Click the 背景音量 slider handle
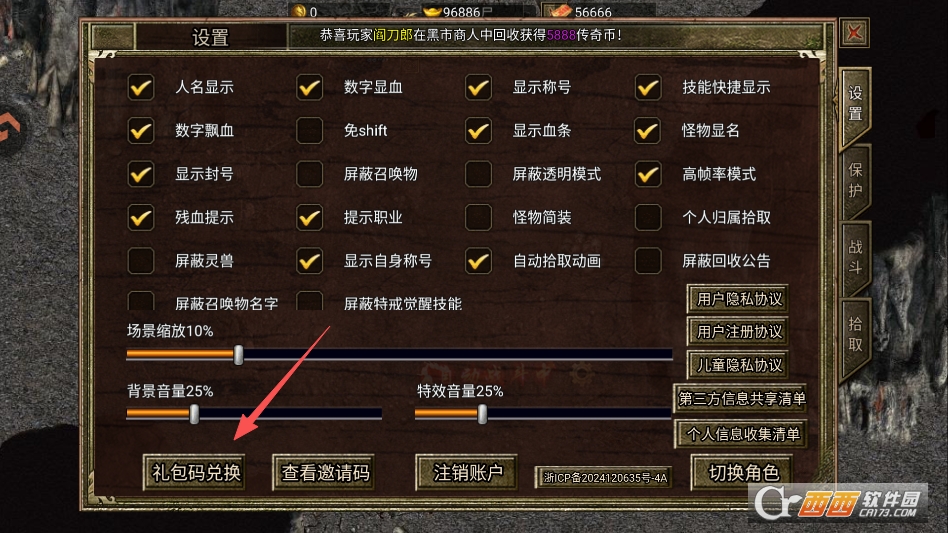Image resolution: width=948 pixels, height=533 pixels. [194, 414]
